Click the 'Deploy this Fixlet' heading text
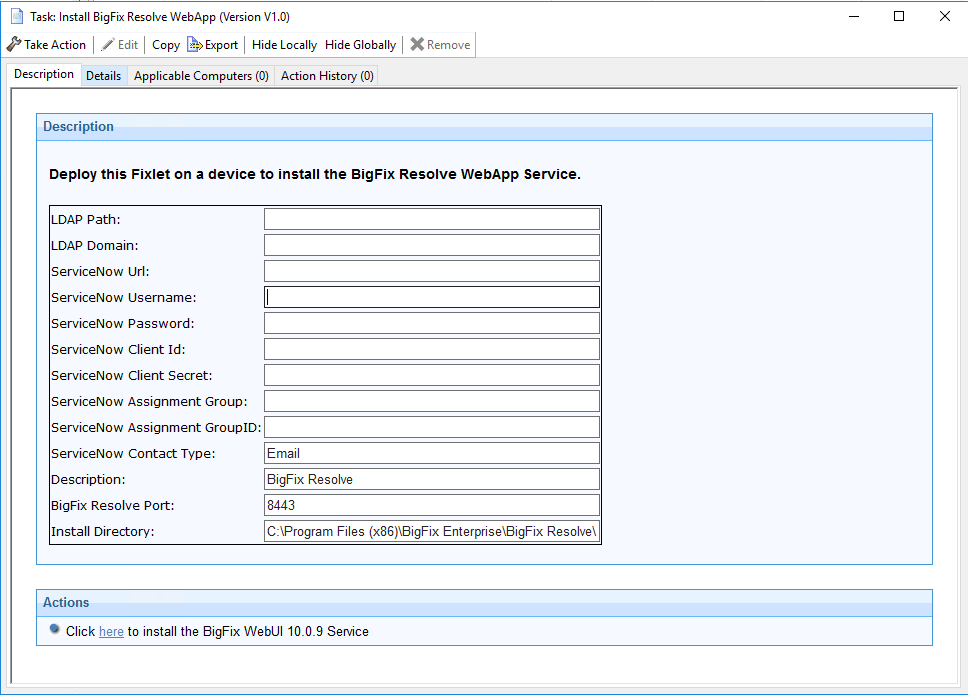 click(x=315, y=174)
